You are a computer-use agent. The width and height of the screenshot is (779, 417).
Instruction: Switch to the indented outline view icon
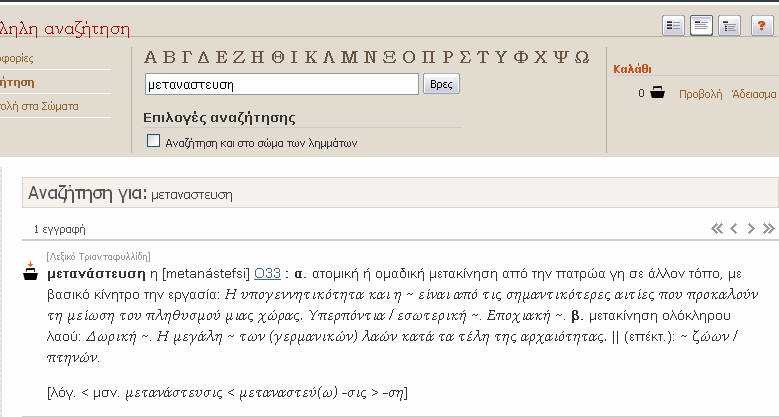[729, 25]
